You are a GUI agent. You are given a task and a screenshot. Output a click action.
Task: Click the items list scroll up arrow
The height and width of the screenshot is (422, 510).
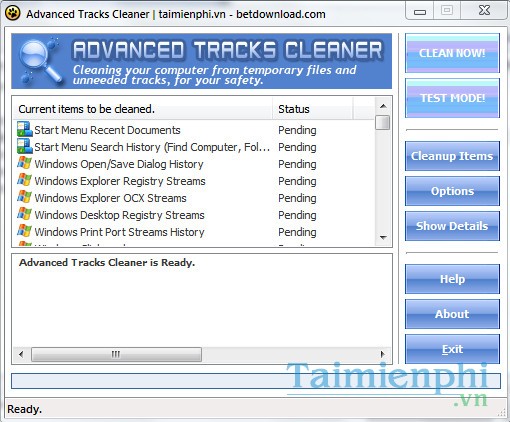click(383, 106)
